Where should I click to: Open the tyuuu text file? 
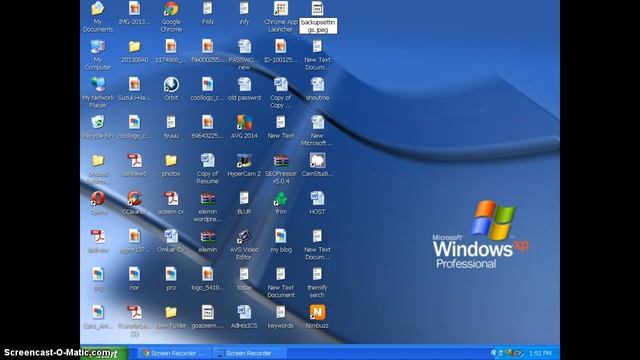(171, 122)
